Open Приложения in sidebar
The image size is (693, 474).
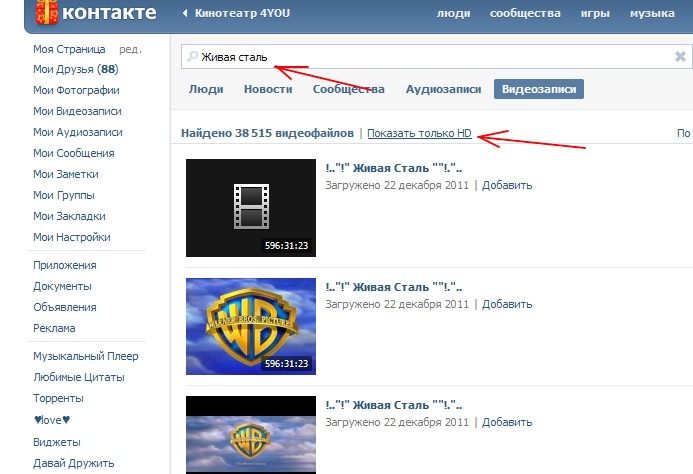click(x=65, y=265)
